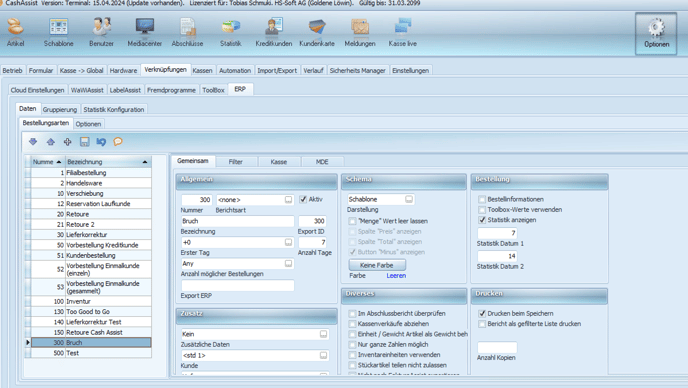Click the Export ERP input field
688x388 pixels.
[237, 285]
